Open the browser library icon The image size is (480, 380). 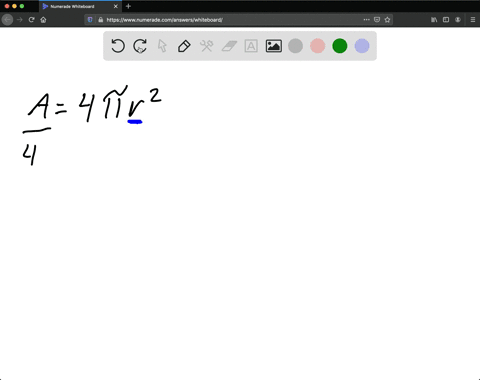coord(434,20)
